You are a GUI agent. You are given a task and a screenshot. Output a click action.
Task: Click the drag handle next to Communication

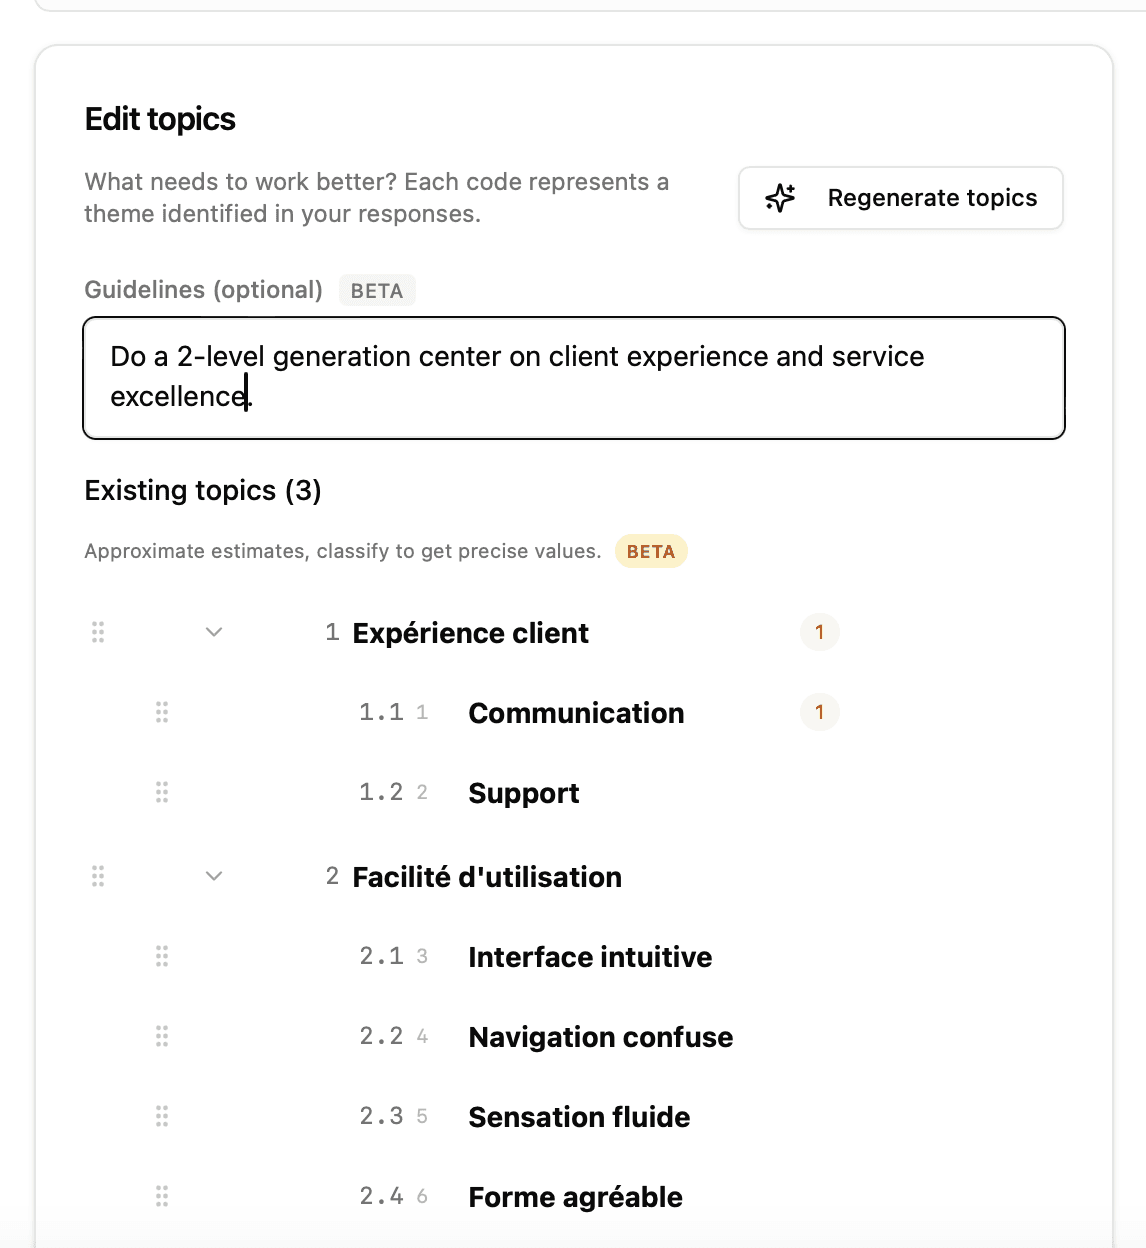[x=162, y=712]
